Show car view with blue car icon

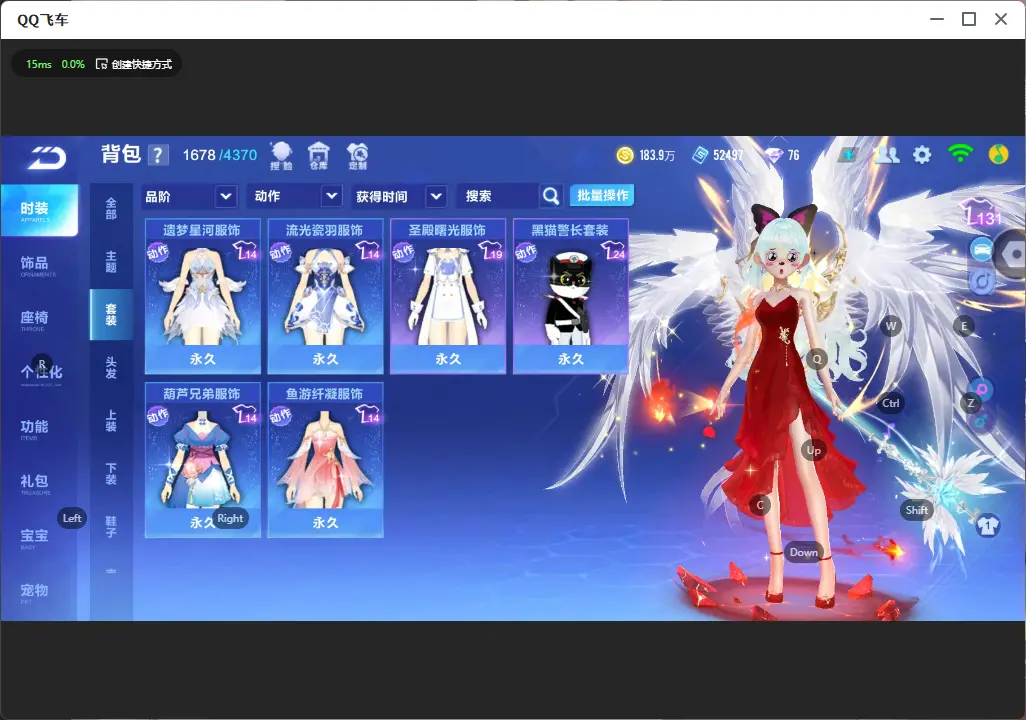(981, 249)
